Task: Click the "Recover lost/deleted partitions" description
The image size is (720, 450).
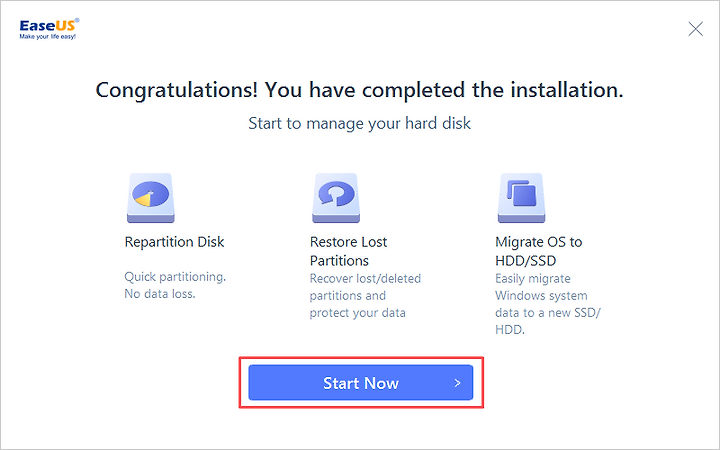Action: point(365,287)
